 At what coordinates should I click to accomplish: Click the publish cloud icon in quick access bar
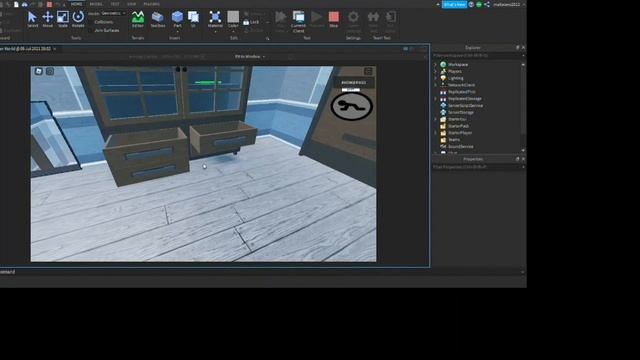(x=24, y=4)
